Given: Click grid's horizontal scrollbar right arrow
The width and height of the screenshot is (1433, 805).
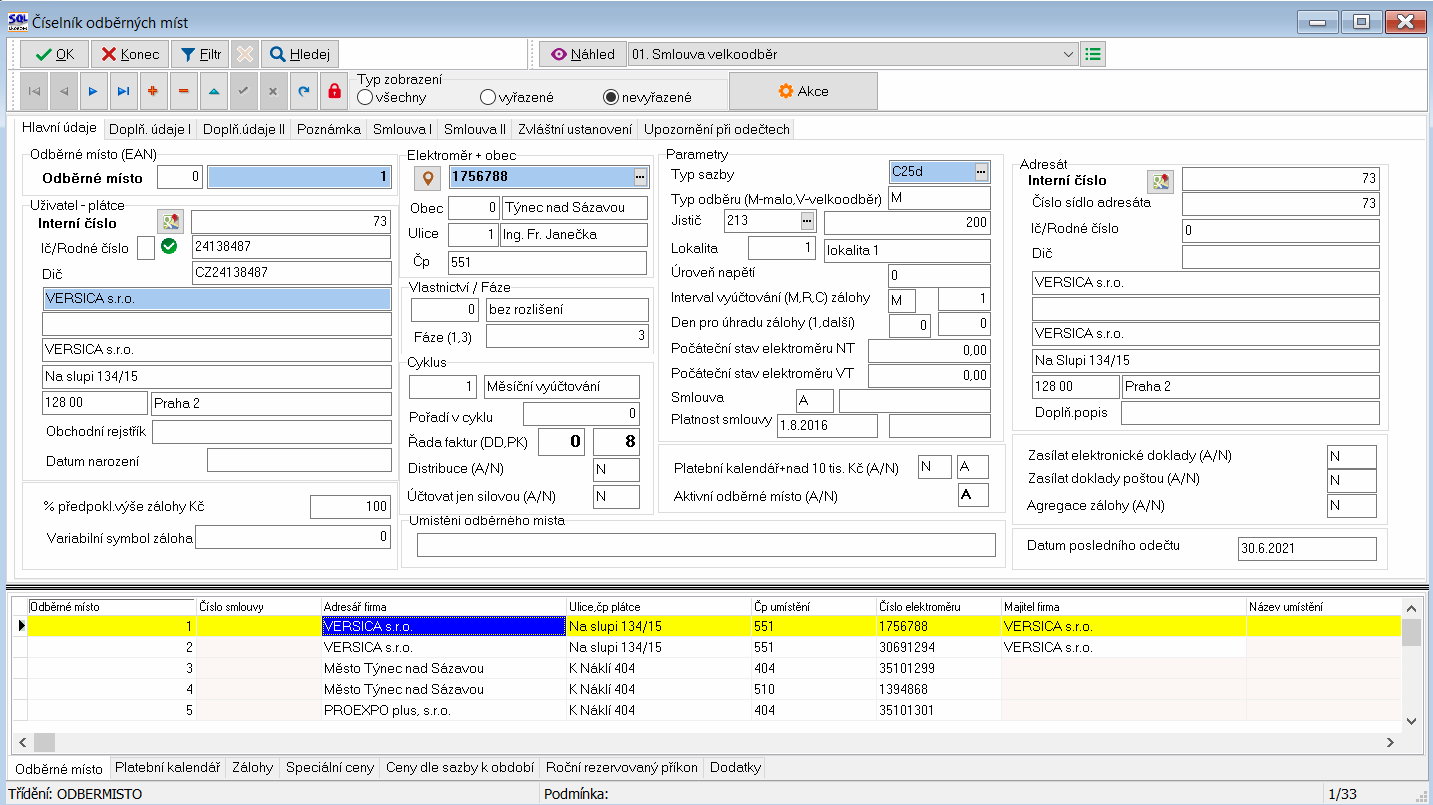Looking at the screenshot, I should tap(1389, 742).
